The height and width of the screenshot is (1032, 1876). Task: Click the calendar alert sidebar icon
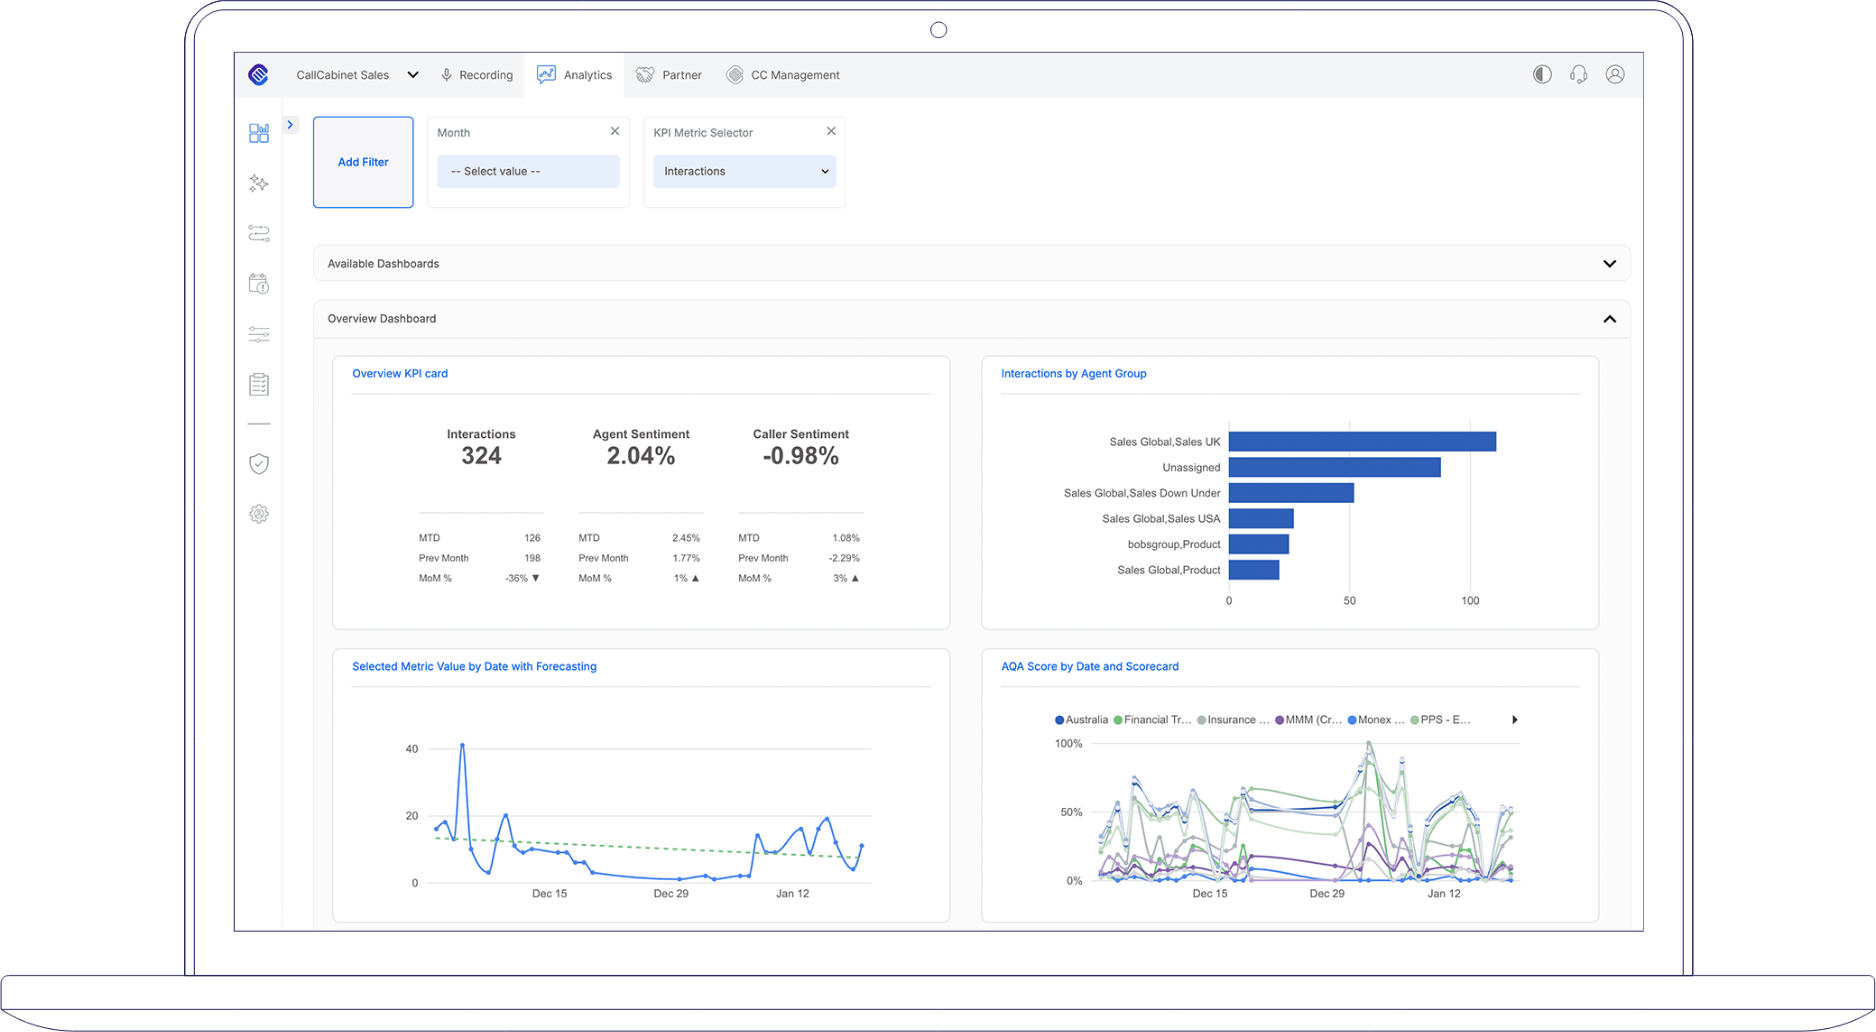[259, 284]
